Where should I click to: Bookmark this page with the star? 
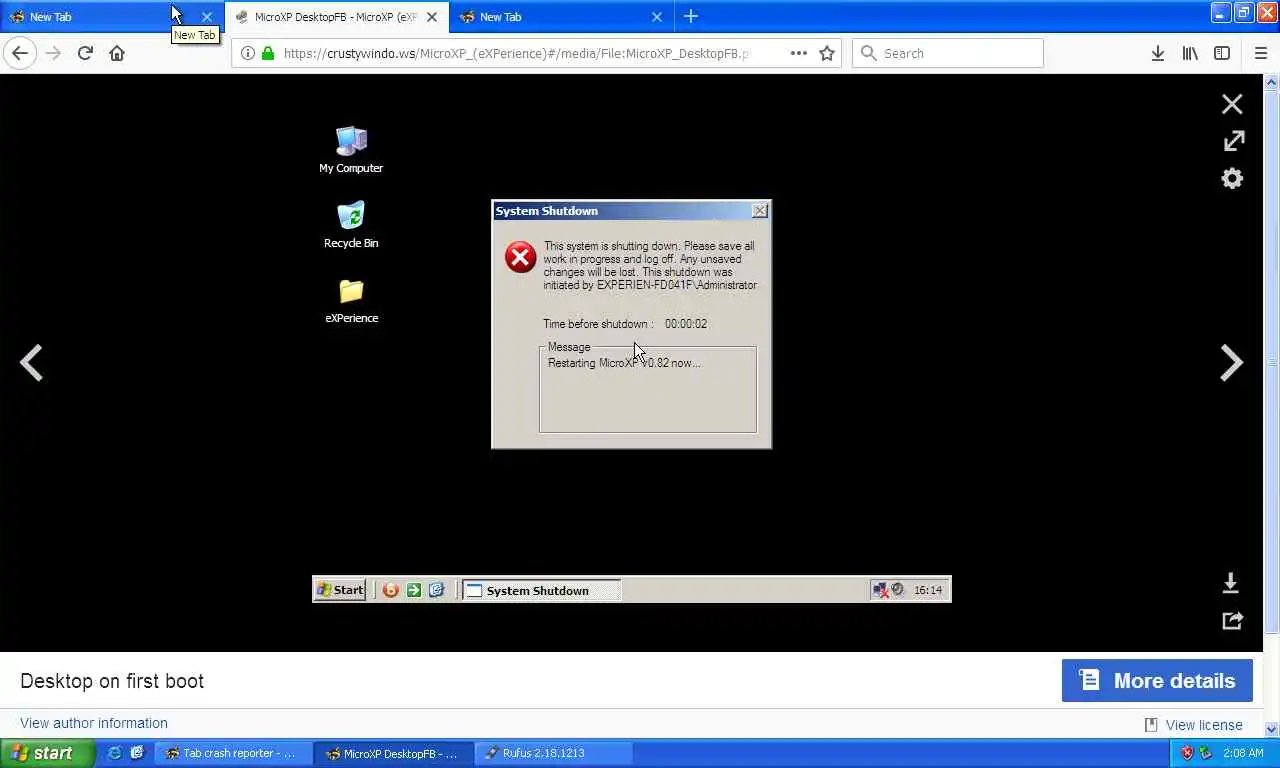pyautogui.click(x=827, y=53)
